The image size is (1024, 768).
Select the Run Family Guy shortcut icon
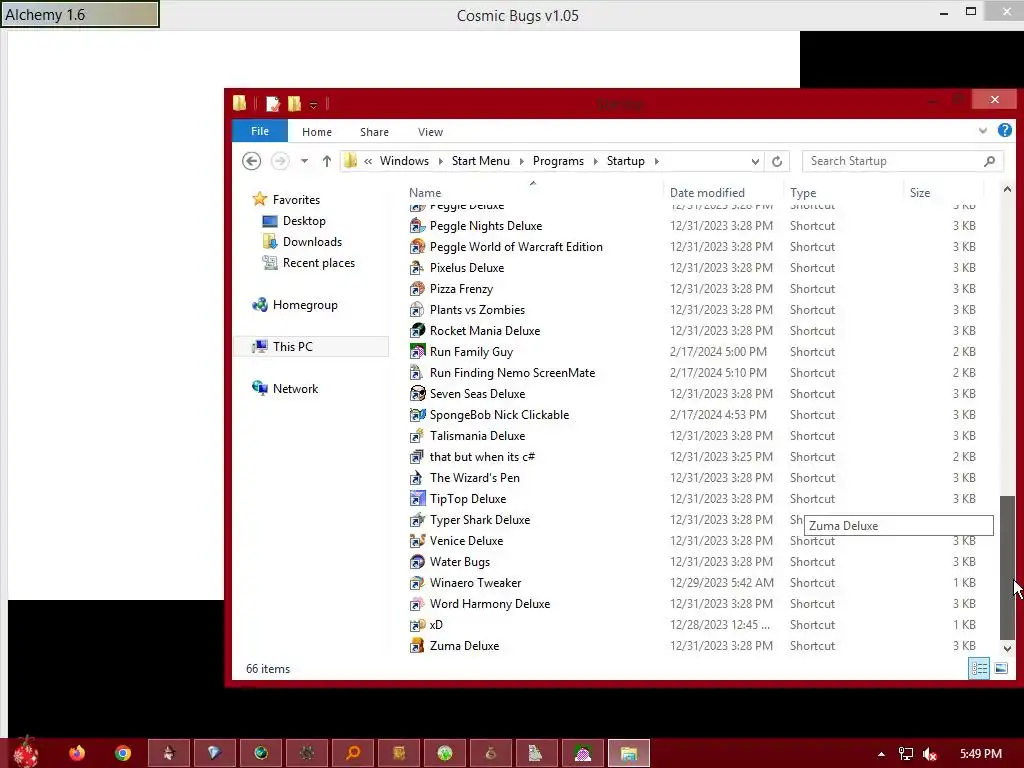tap(417, 351)
